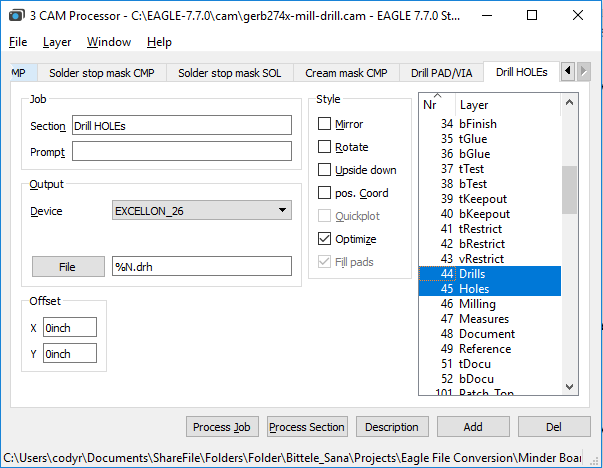Click the Section name input field

click(x=181, y=125)
